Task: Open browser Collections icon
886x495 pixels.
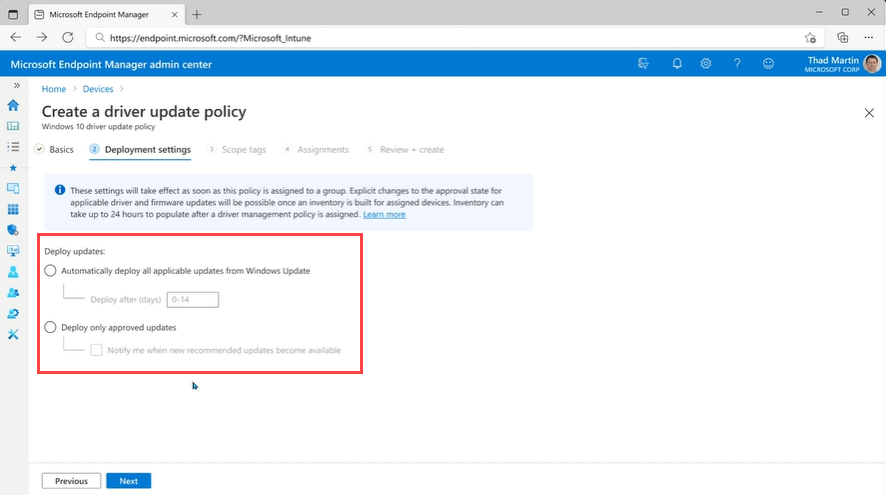Action: coord(842,38)
